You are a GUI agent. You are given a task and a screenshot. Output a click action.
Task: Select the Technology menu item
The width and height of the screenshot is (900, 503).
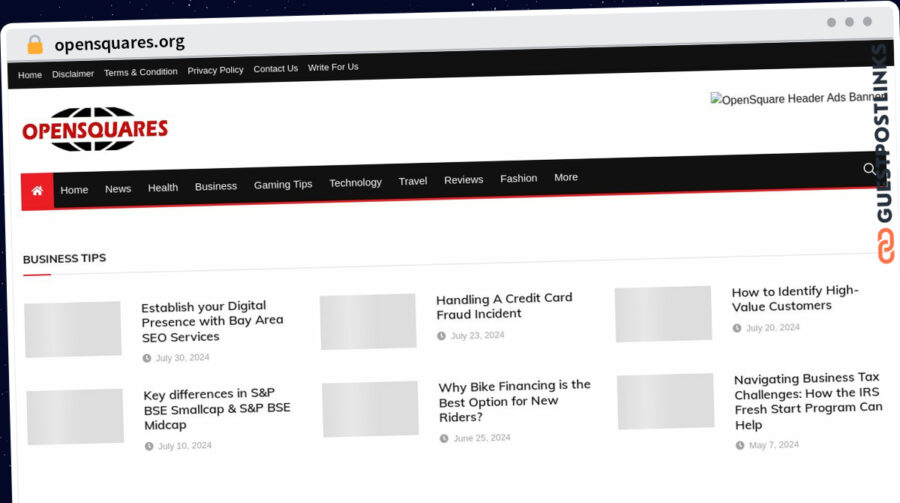355,183
